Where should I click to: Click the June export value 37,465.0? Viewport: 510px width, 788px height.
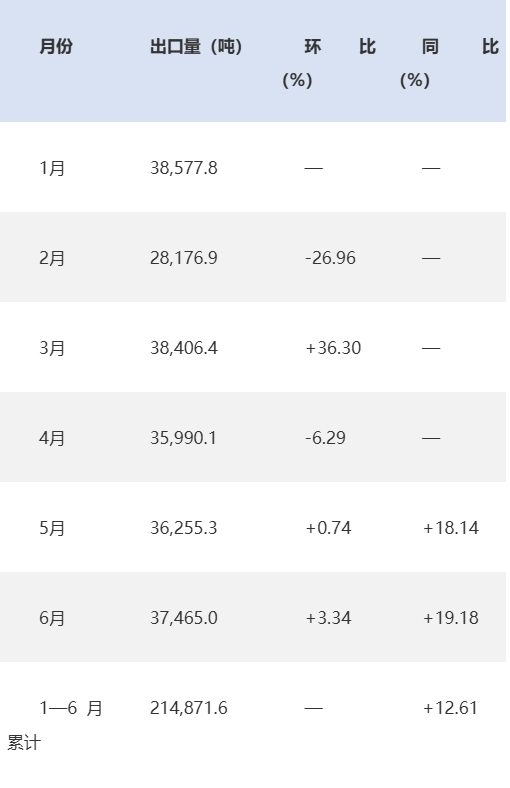184,618
